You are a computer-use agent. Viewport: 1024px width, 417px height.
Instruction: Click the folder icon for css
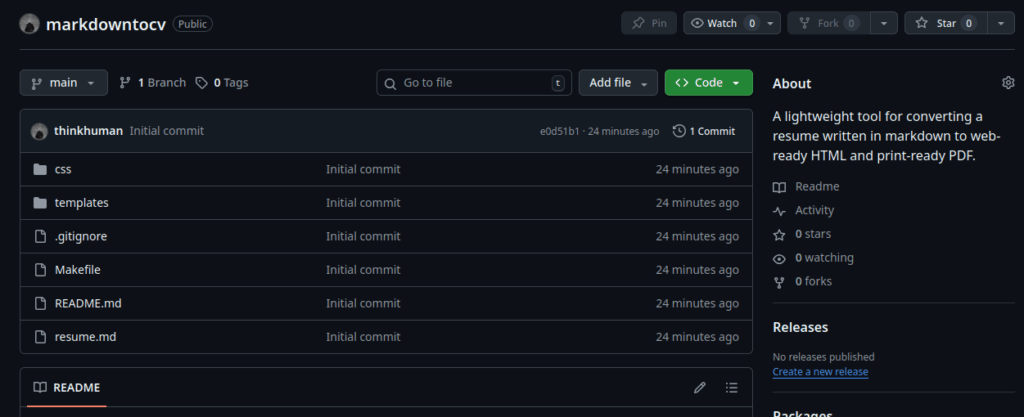[40, 170]
